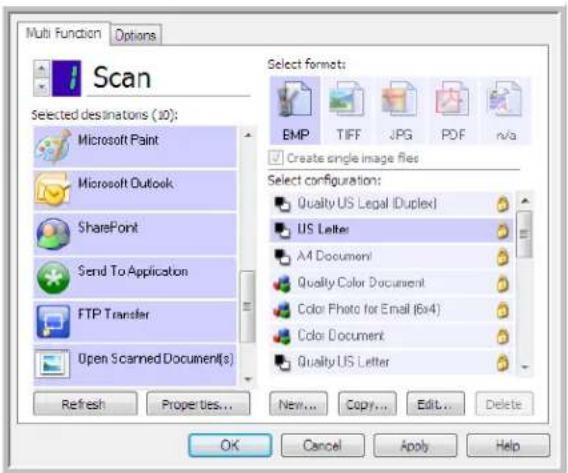
Task: Decrease the scan button number with down arrow
Action: click(x=42, y=87)
